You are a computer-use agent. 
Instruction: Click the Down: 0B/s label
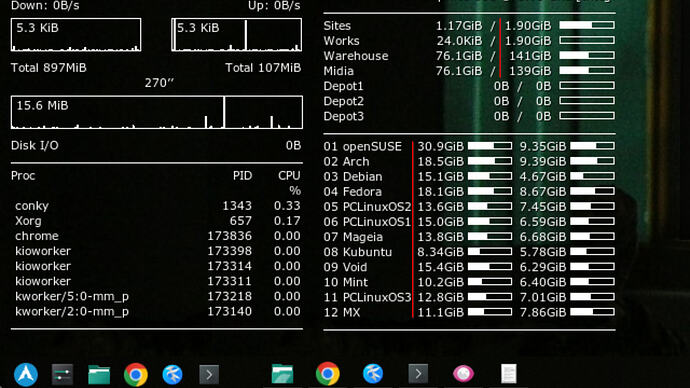[45, 5]
